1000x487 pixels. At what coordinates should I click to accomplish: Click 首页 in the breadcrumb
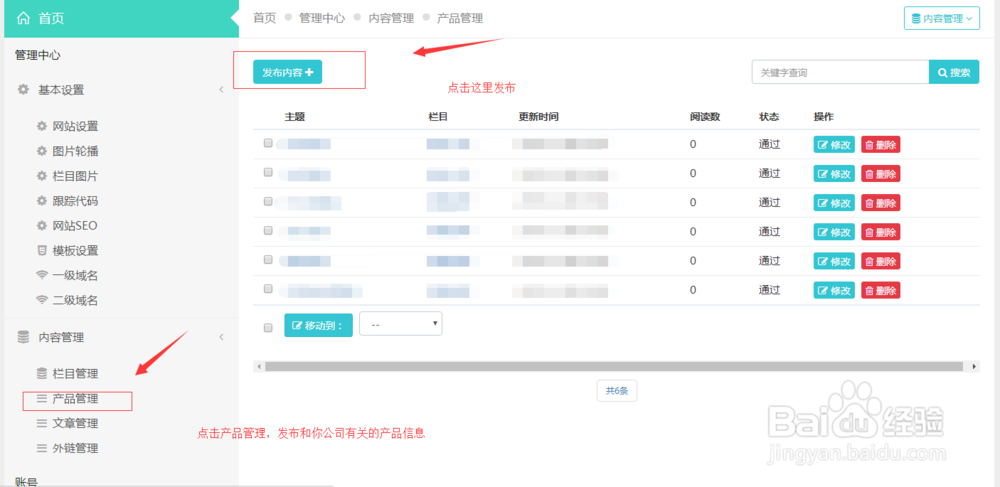point(265,18)
